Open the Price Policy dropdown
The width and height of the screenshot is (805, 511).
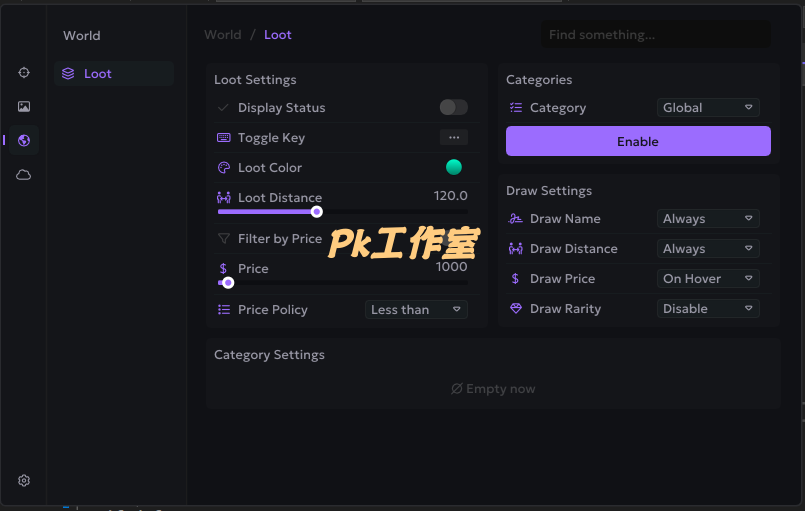(x=416, y=309)
